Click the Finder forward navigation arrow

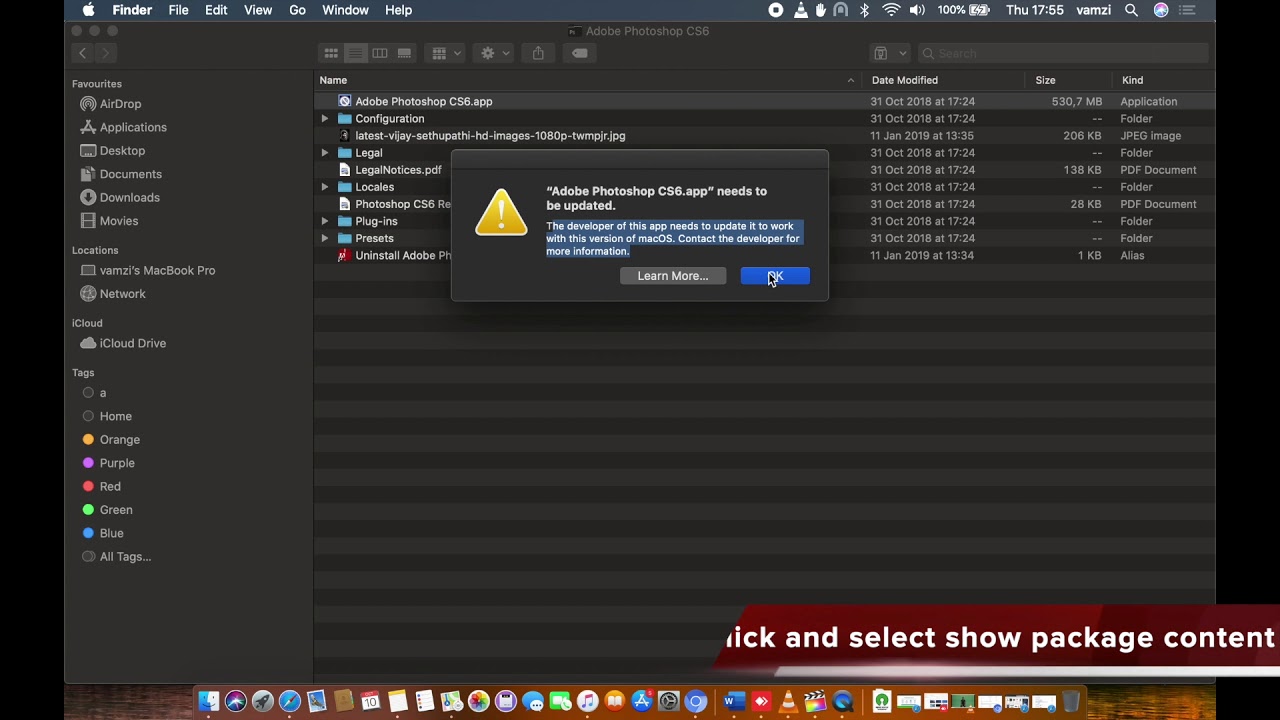[106, 53]
